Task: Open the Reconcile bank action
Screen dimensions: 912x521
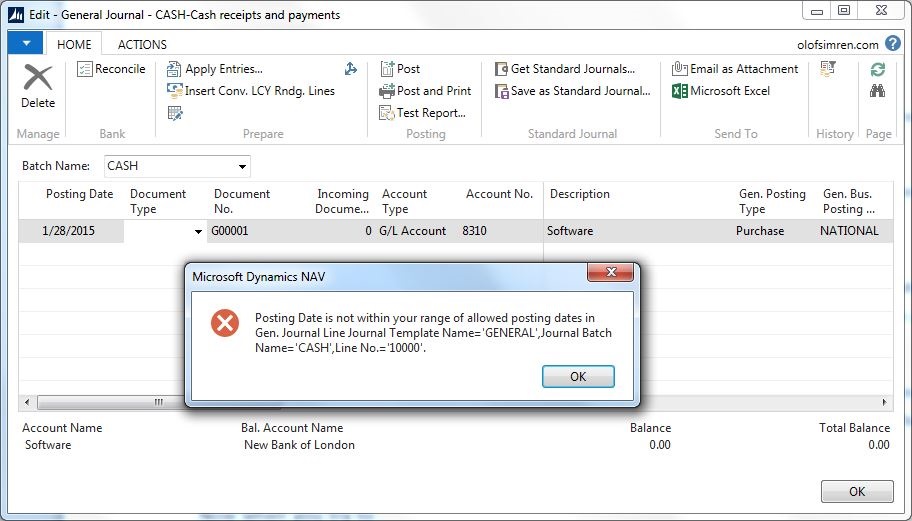Action: [111, 69]
